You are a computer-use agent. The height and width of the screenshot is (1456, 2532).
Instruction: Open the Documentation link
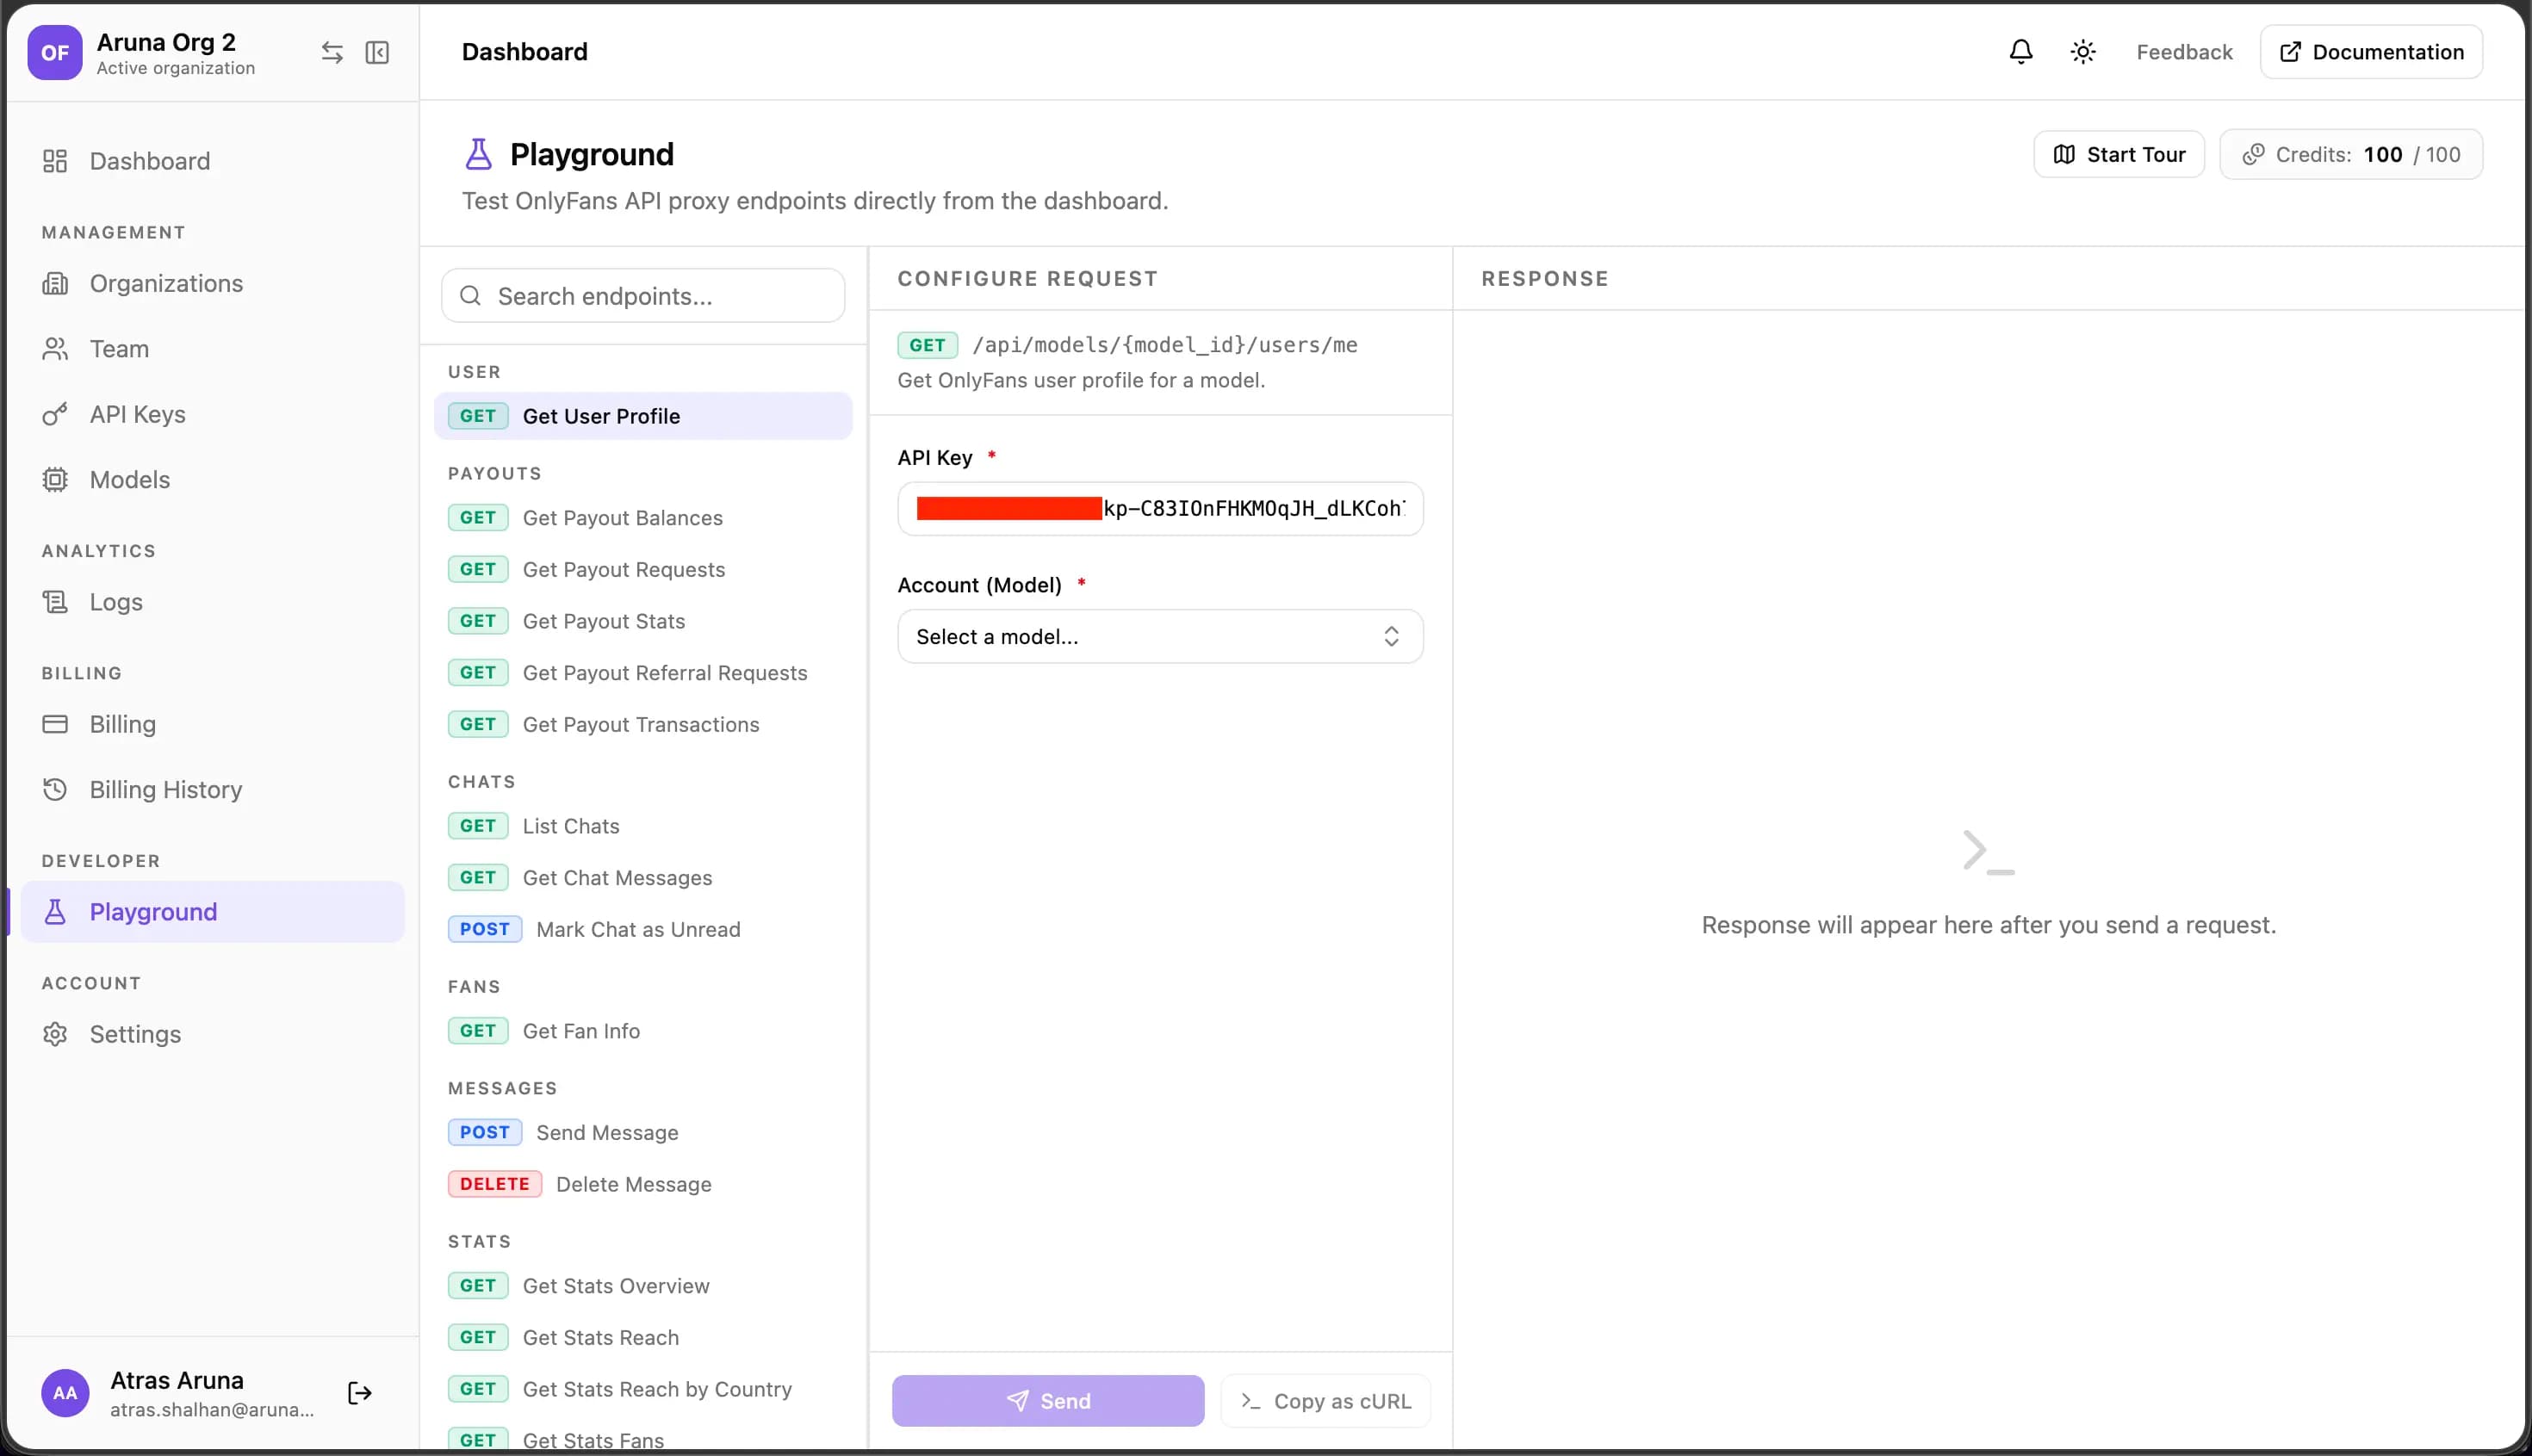(2371, 52)
